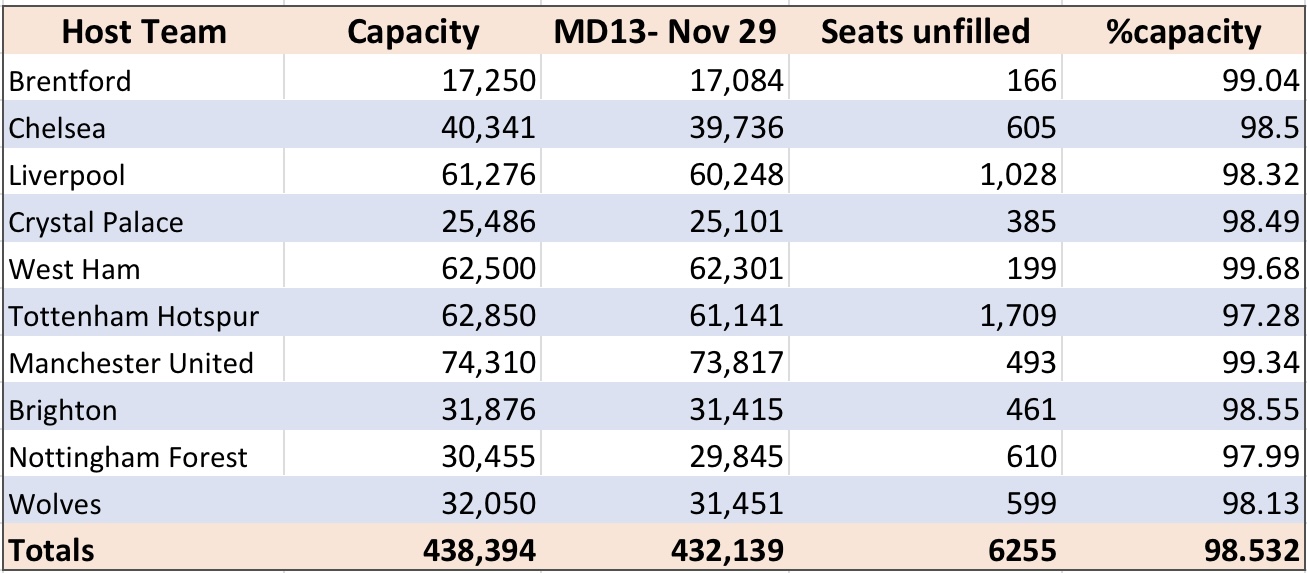Select total seats unfilled 6255
1307x573 pixels.
(x=925, y=548)
